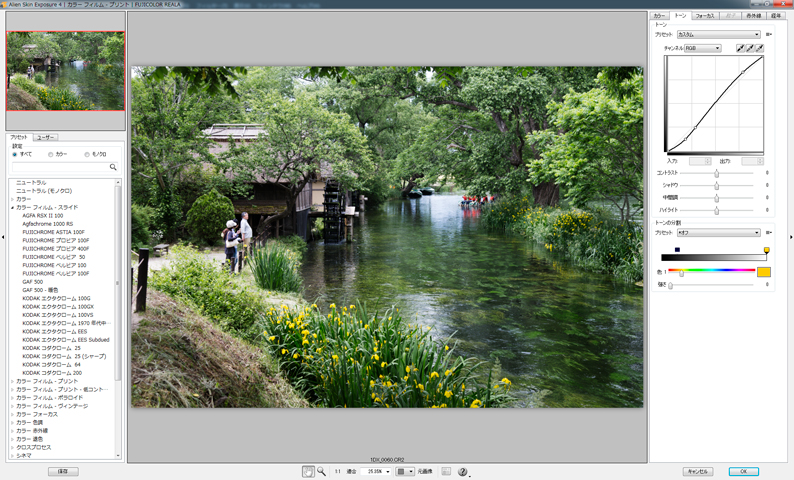Image resolution: width=794 pixels, height=480 pixels.
Task: Select the モノクロ filter radio button
Action: (87, 154)
